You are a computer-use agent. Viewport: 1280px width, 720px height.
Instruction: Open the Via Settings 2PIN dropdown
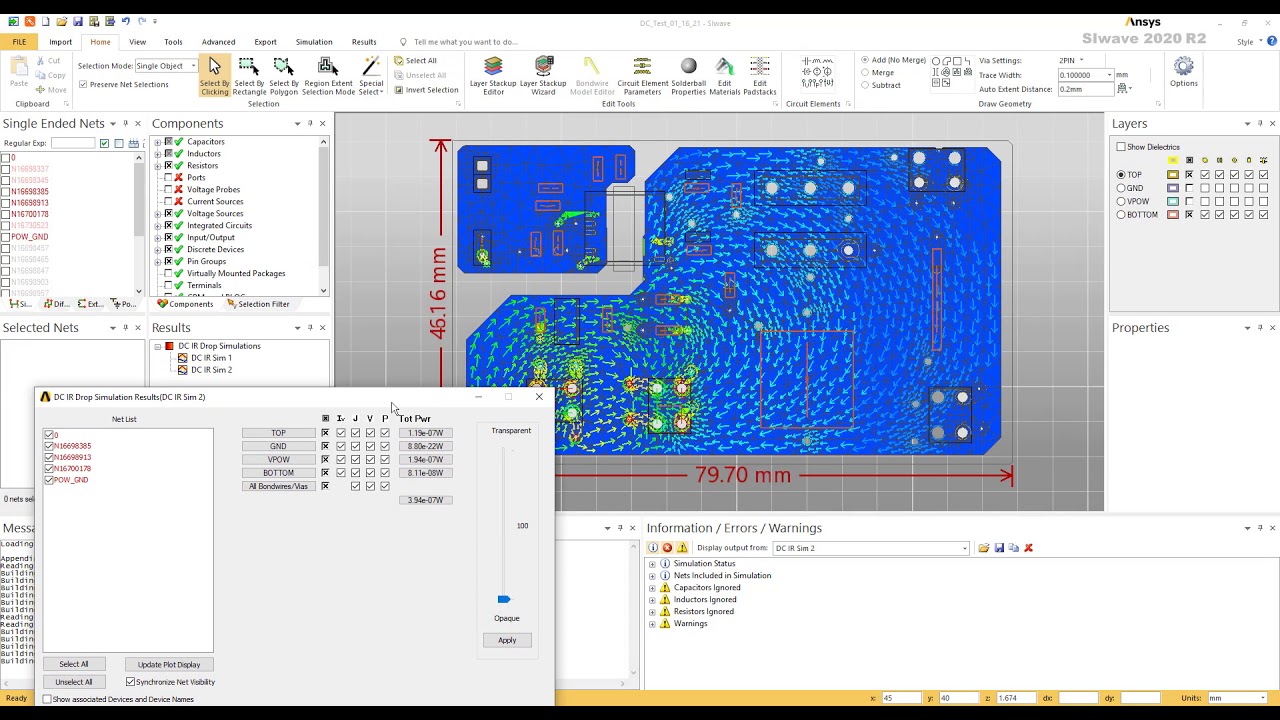point(1081,60)
